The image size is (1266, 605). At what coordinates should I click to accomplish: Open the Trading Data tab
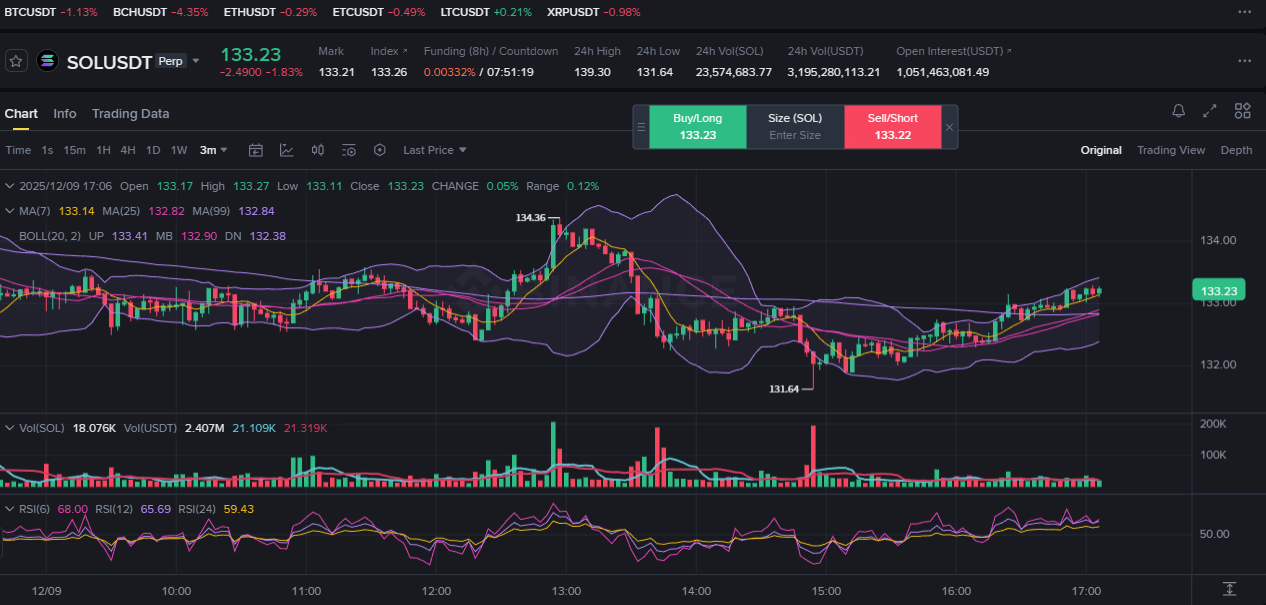[x=130, y=113]
